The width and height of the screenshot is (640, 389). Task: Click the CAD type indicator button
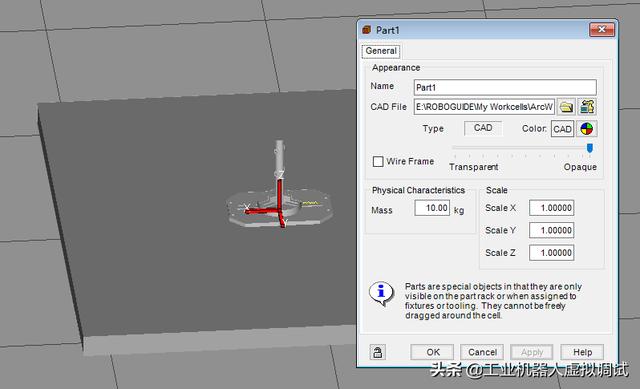pyautogui.click(x=483, y=128)
